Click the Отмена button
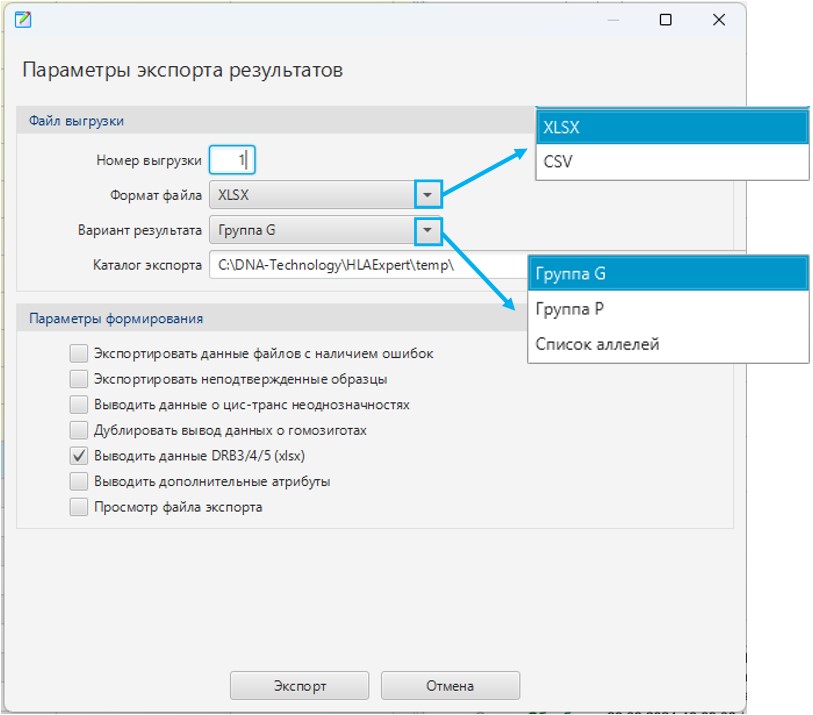The width and height of the screenshot is (813, 715). (x=450, y=686)
